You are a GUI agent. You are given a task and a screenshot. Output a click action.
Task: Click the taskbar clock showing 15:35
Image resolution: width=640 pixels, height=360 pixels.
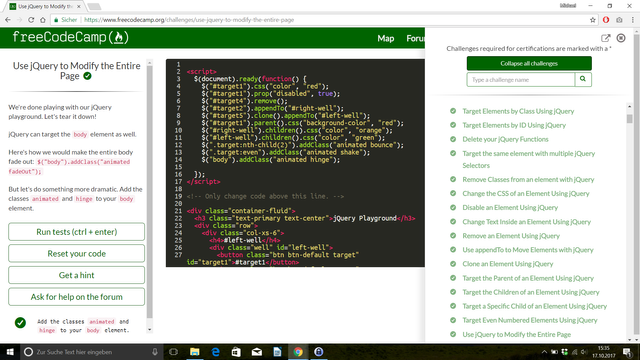604,352
